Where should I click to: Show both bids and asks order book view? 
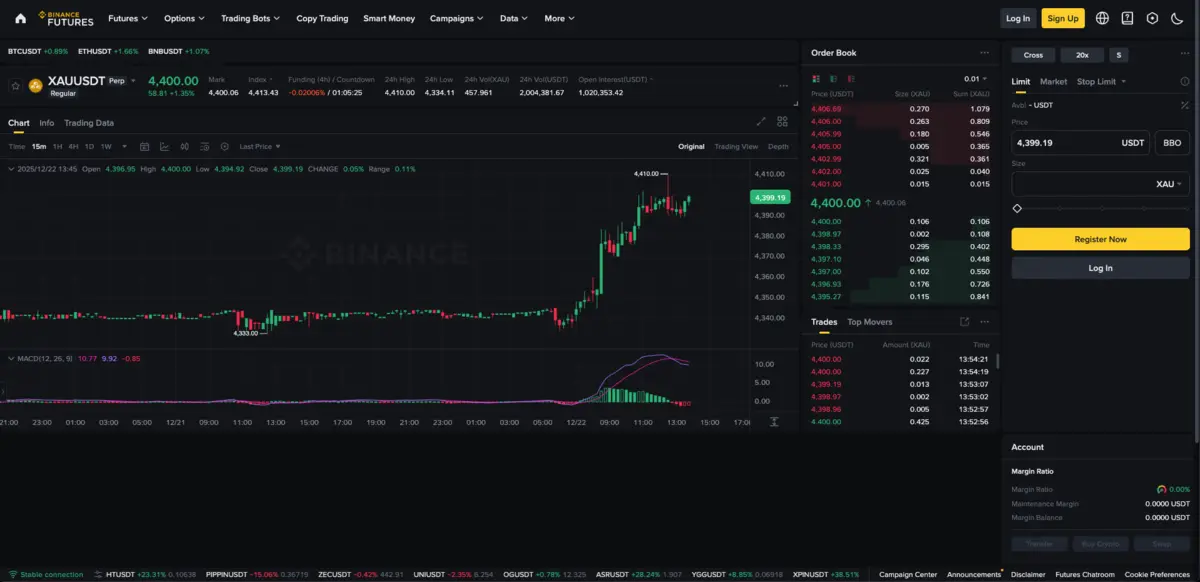tap(816, 79)
